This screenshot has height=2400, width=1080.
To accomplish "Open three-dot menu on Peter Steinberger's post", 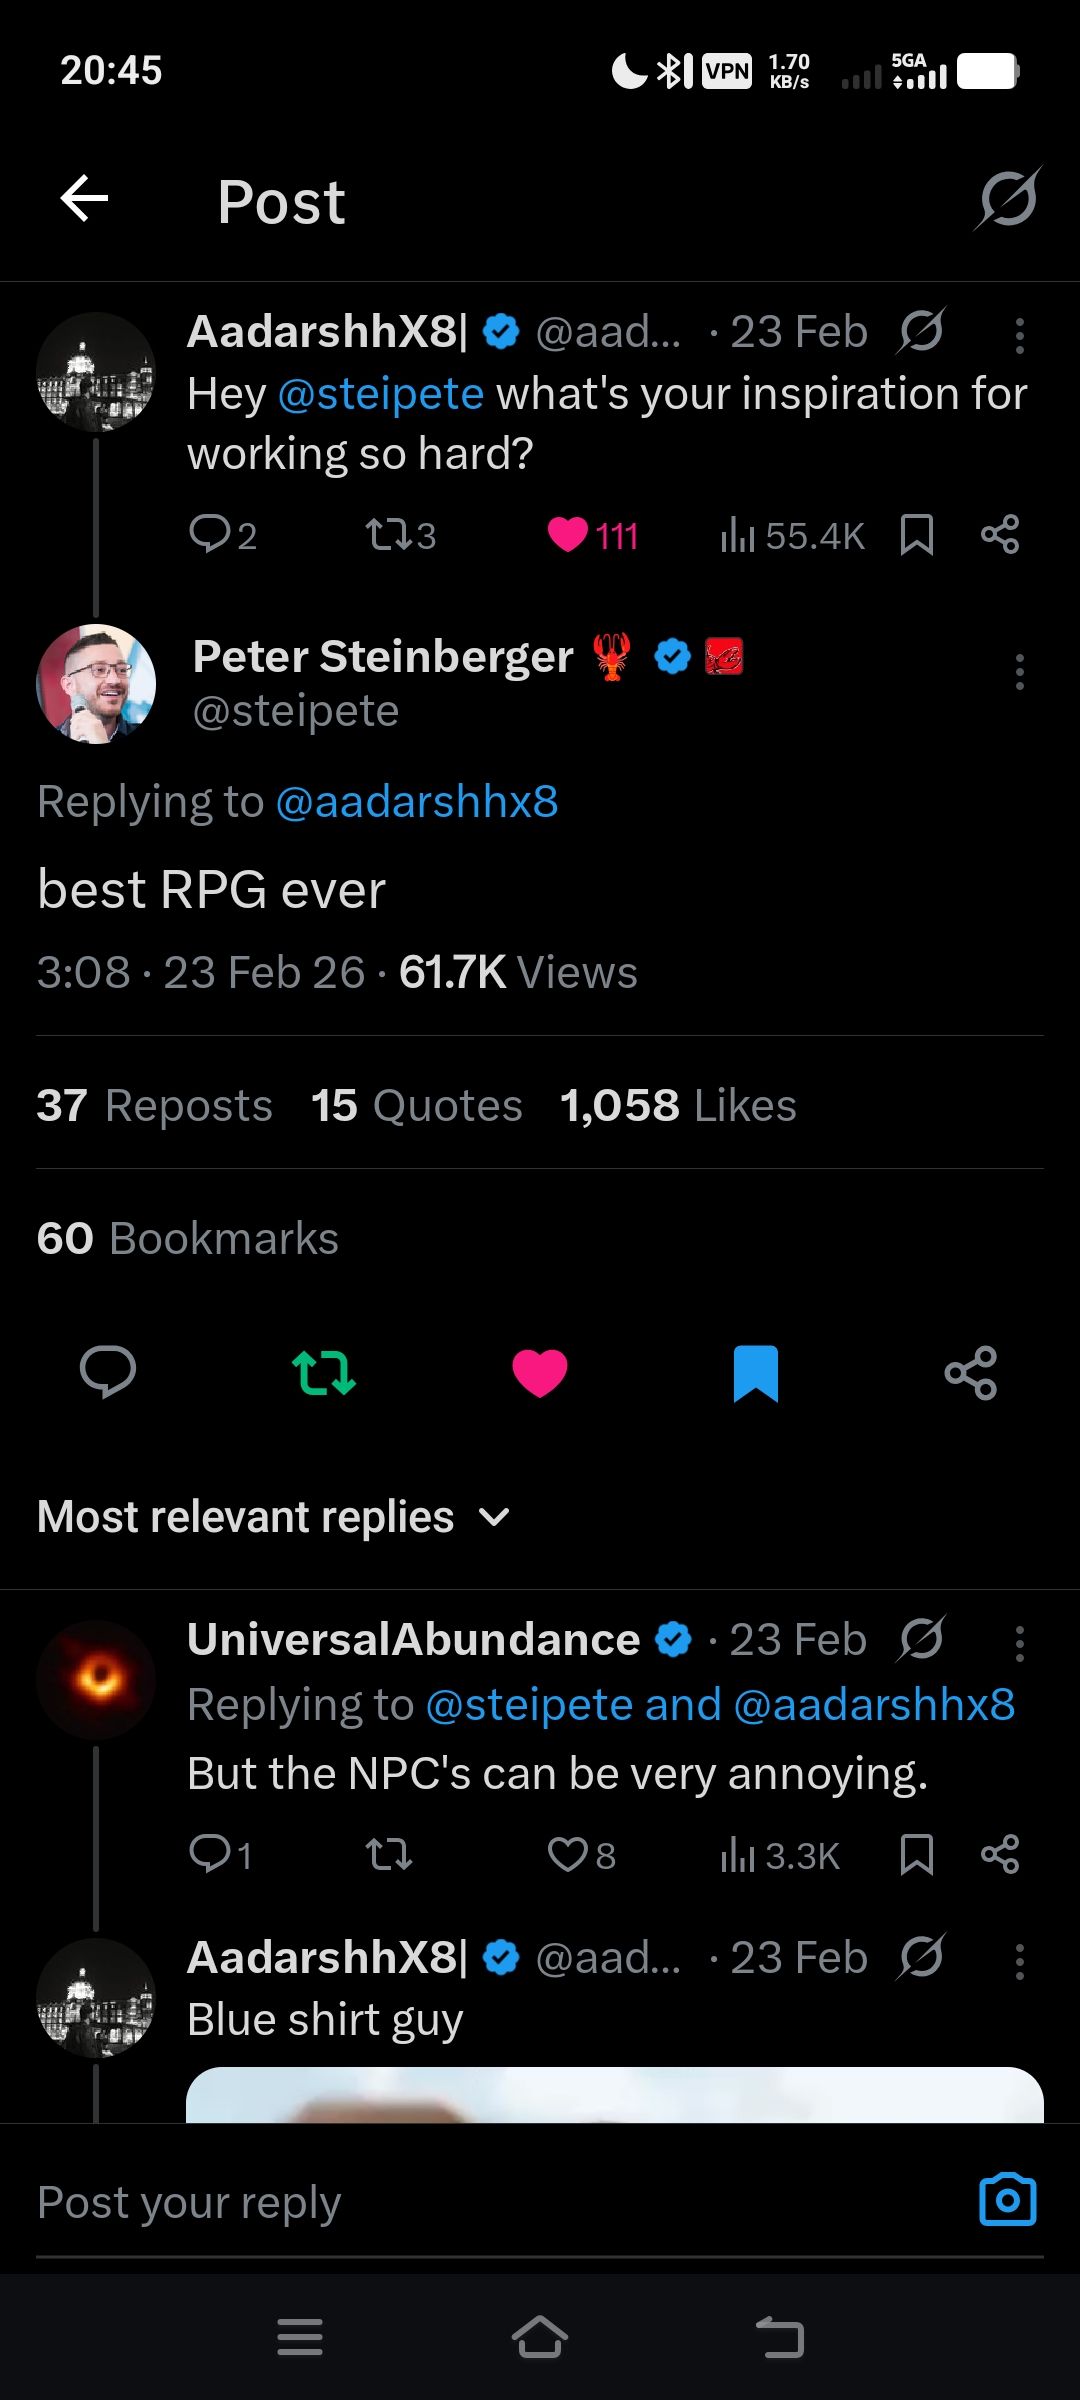I will pyautogui.click(x=1019, y=672).
